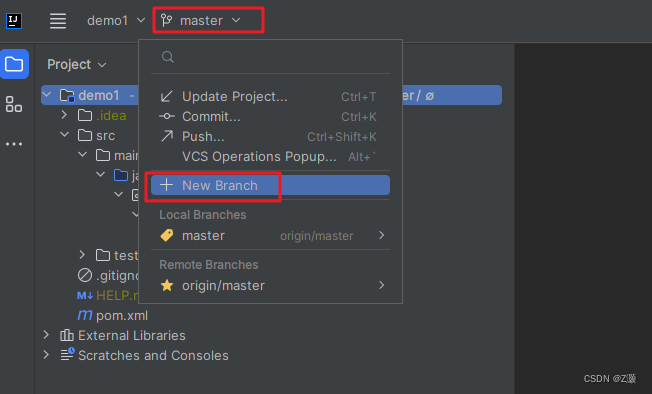Click the yellow tag icon beside master
Image resolution: width=652 pixels, height=394 pixels.
pos(167,235)
